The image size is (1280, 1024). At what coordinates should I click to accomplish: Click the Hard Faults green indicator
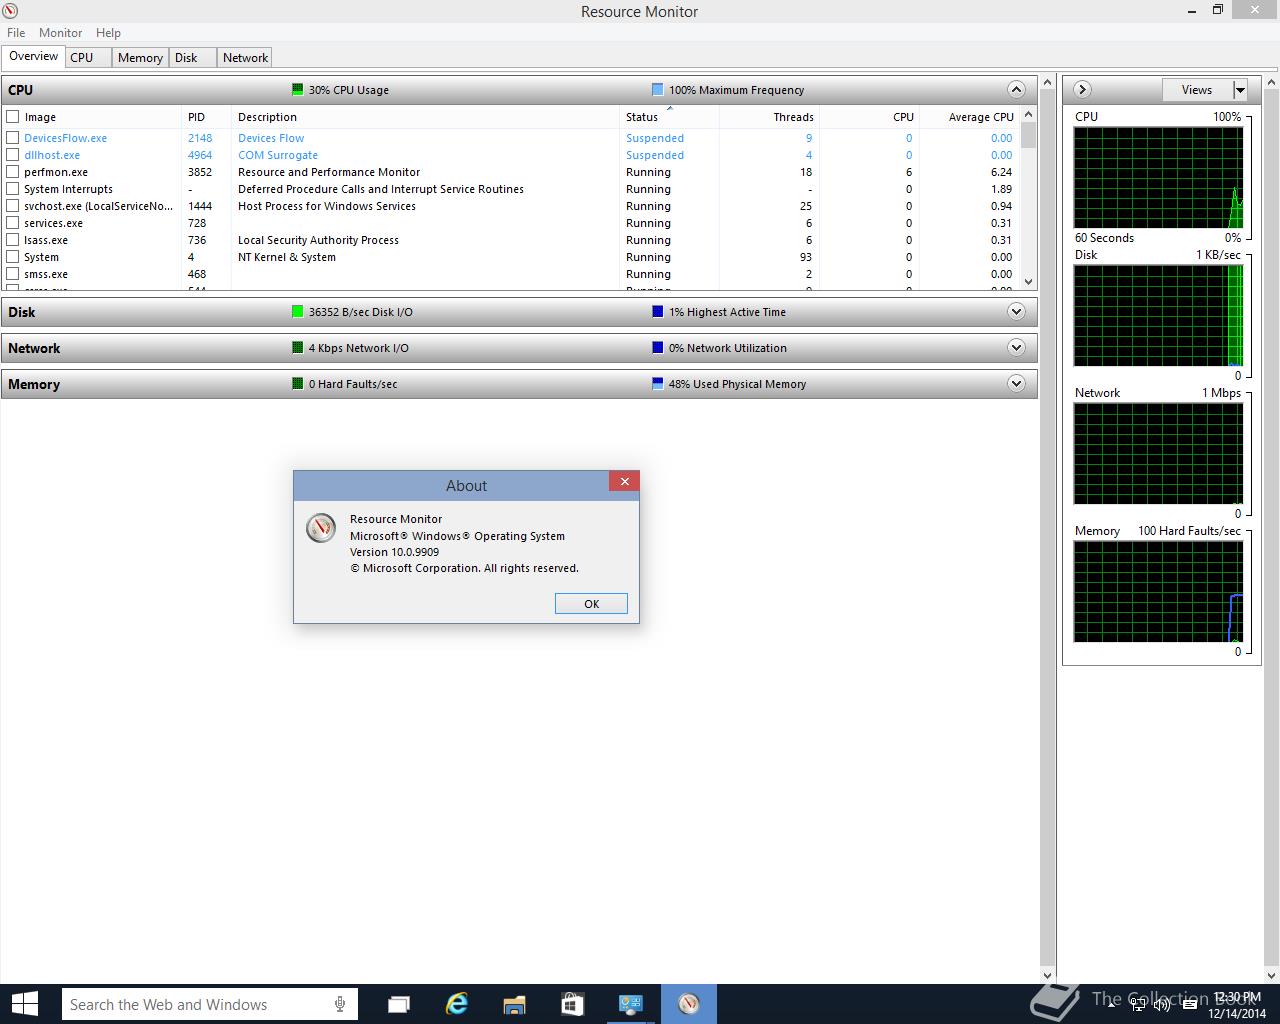pos(297,384)
